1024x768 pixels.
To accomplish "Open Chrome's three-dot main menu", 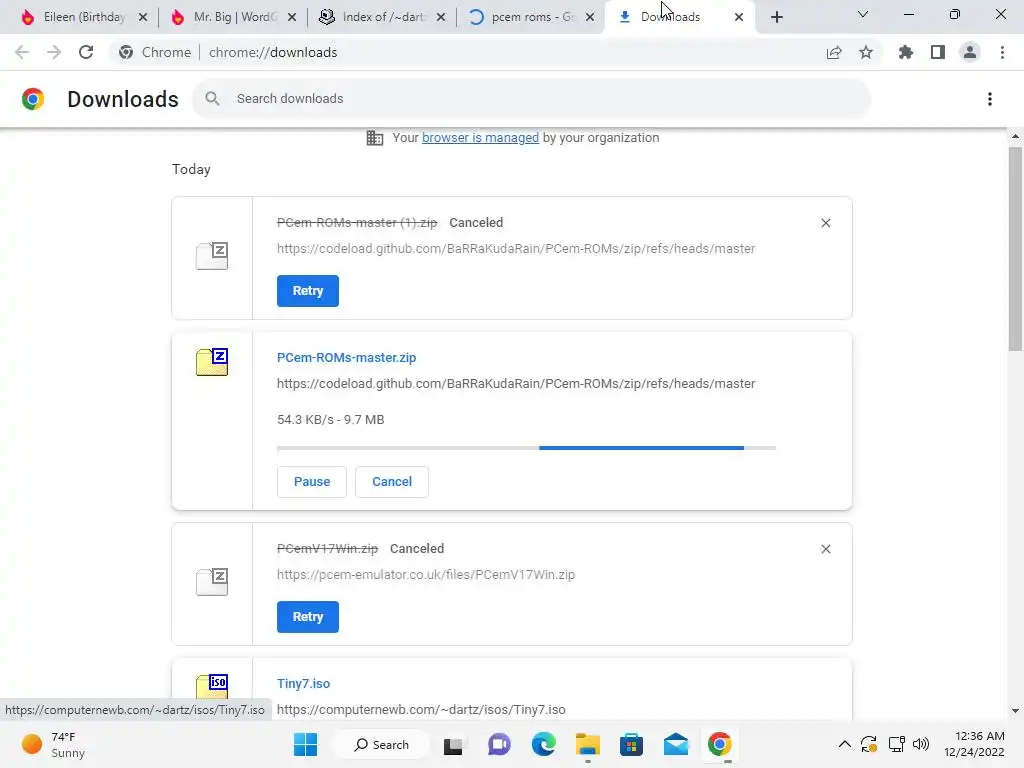I will 1002,52.
